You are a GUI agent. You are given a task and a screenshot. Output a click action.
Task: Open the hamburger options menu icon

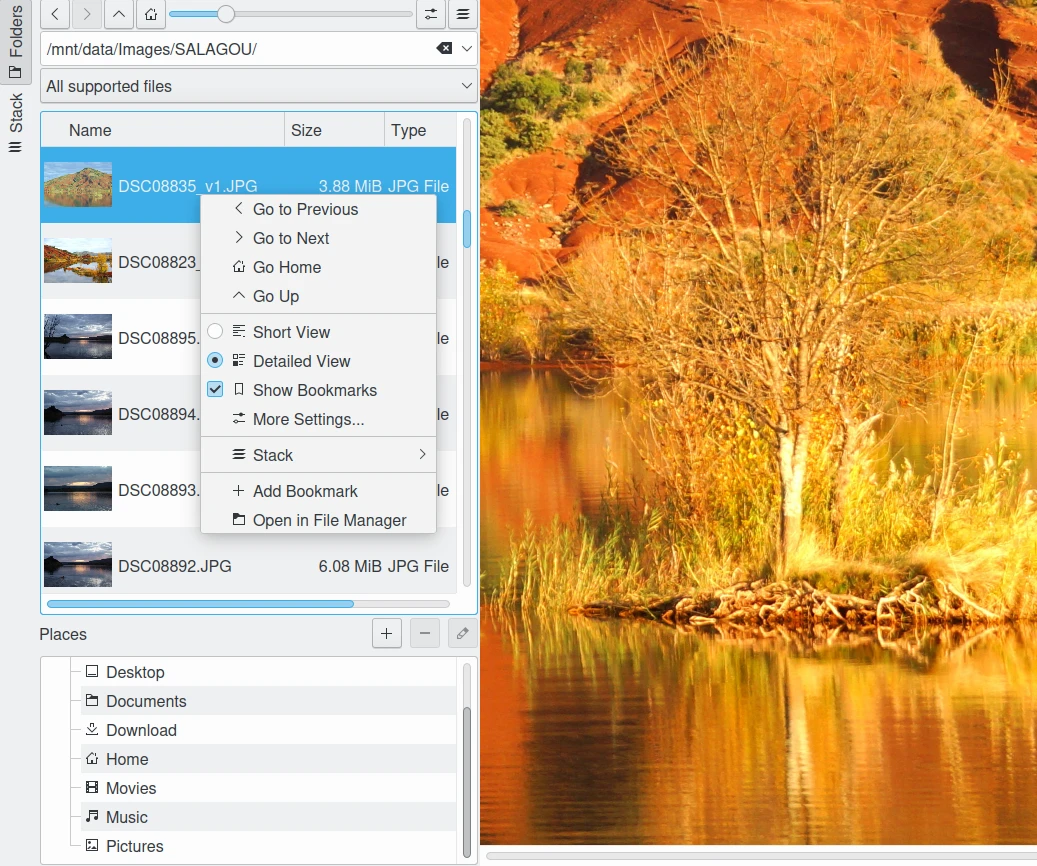(462, 14)
